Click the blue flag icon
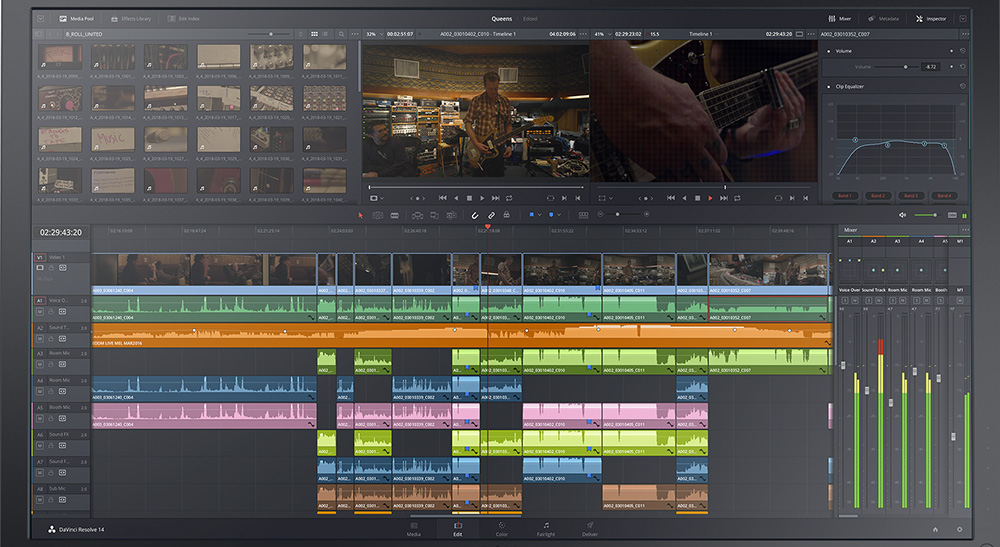Viewport: 1000px width, 547px height. click(x=532, y=215)
